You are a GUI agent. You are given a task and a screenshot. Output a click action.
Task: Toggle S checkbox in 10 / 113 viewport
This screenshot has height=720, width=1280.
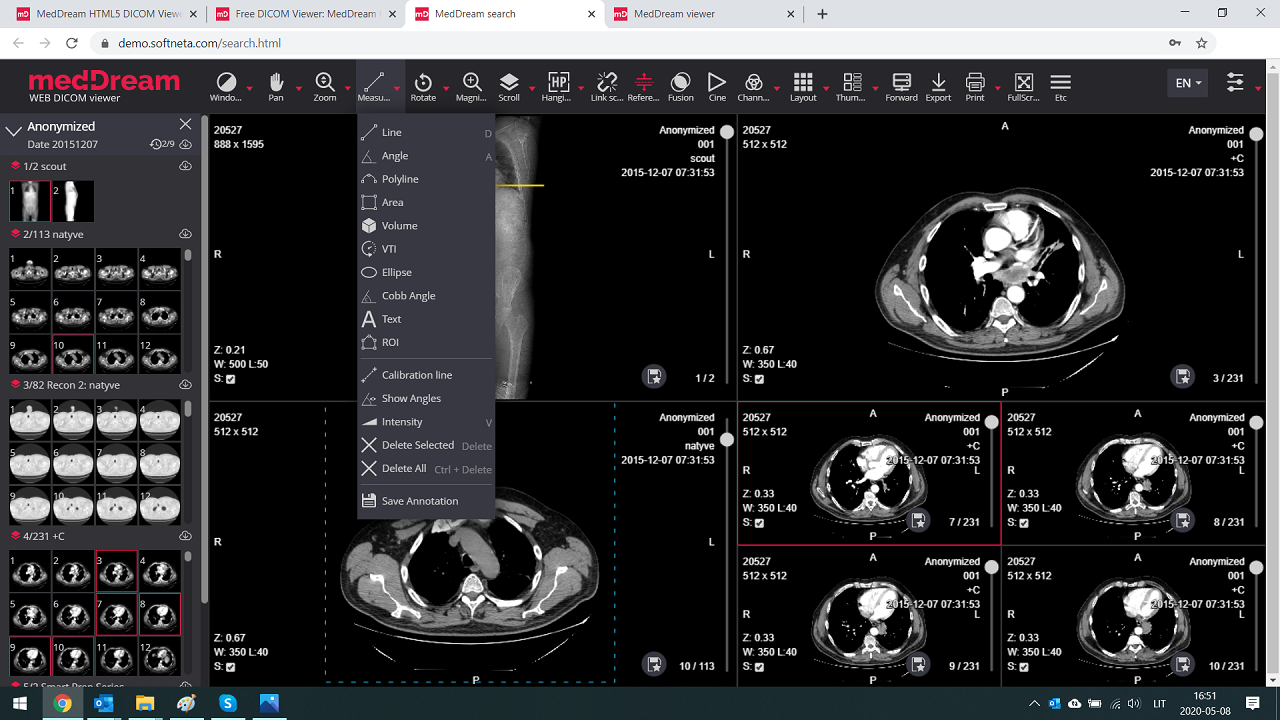(231, 667)
